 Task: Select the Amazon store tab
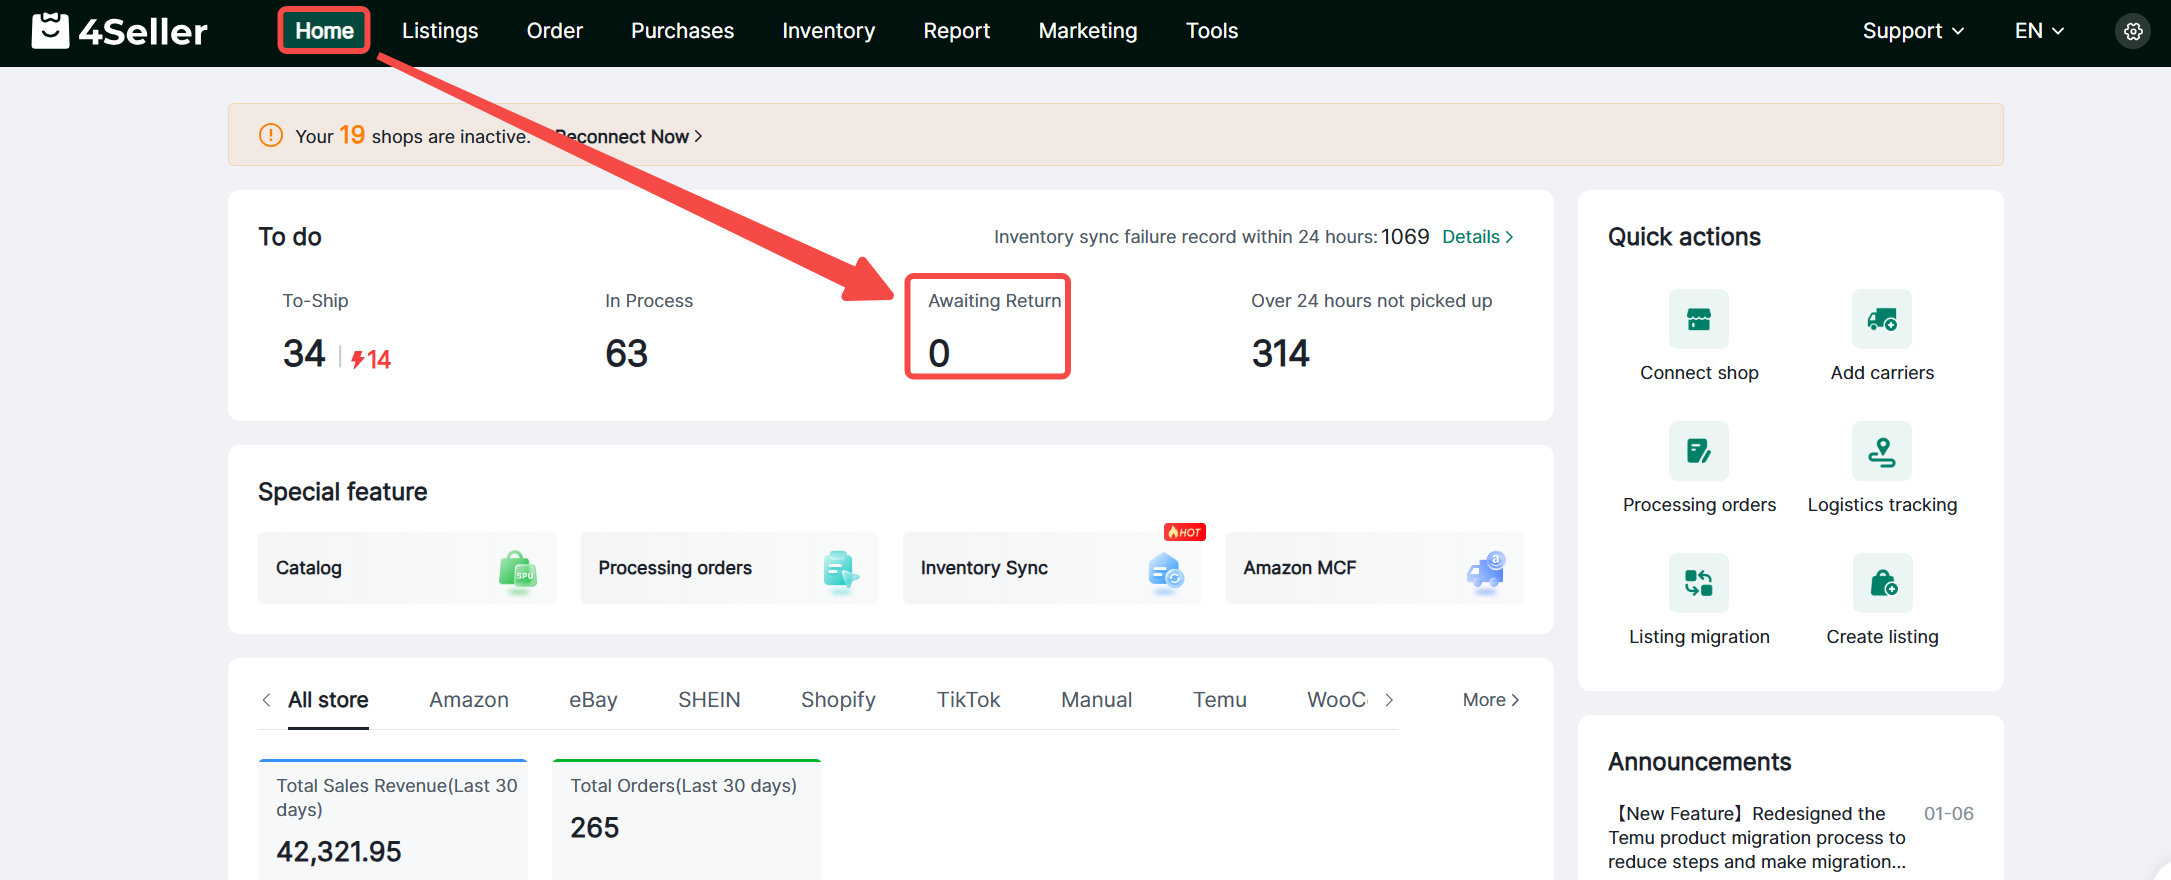click(469, 700)
